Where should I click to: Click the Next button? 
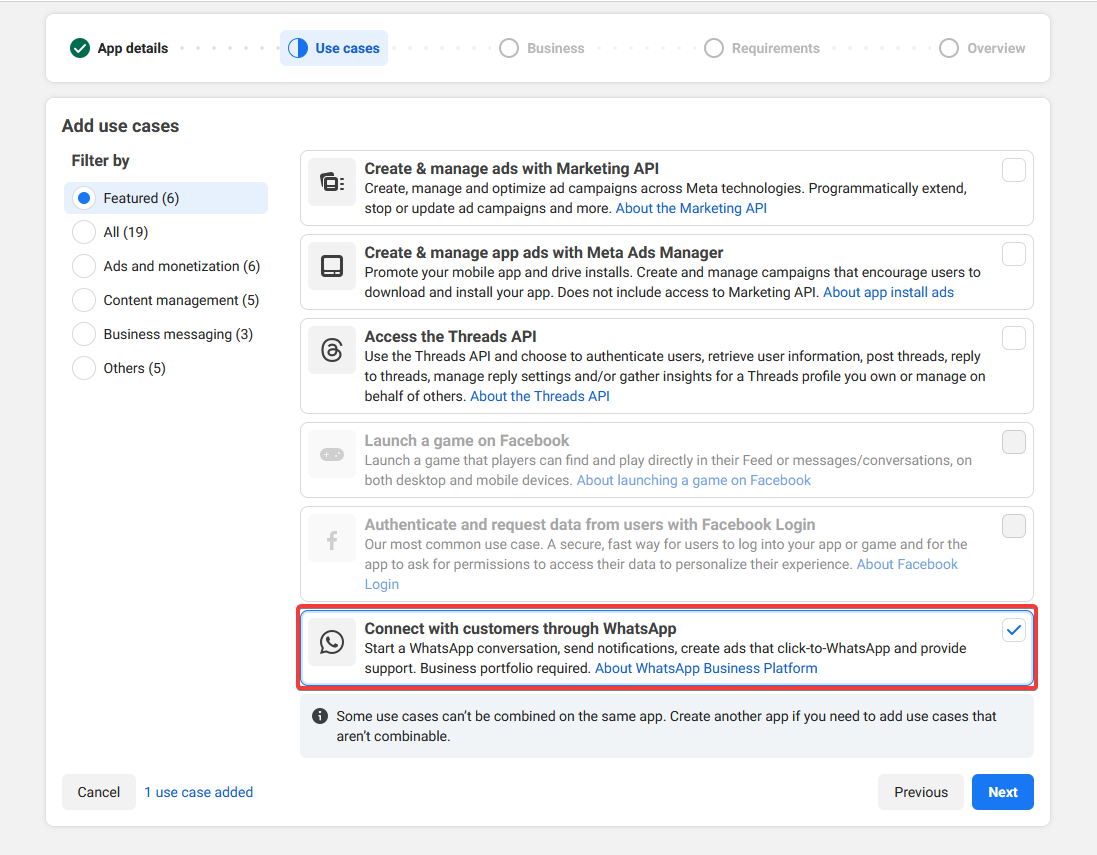click(1002, 791)
